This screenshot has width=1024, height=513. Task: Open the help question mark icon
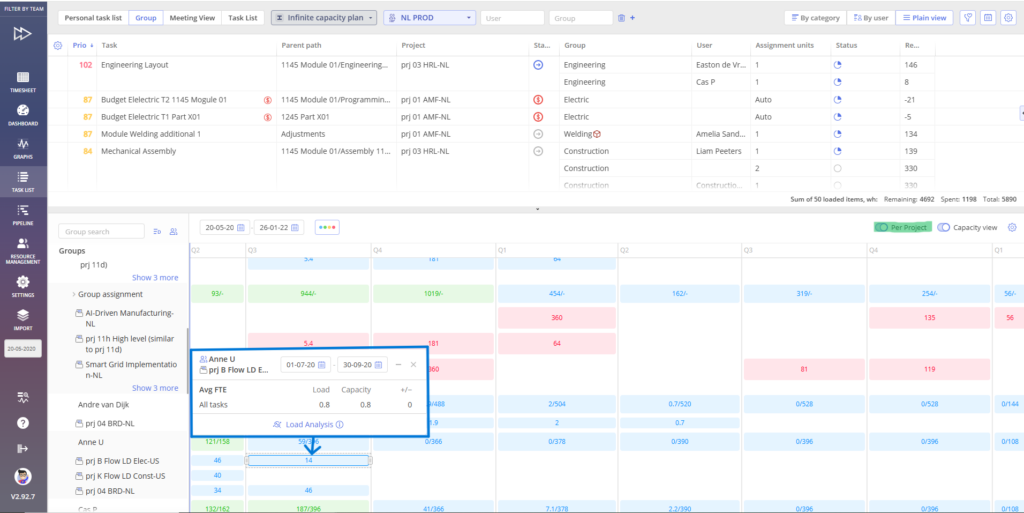(x=23, y=422)
